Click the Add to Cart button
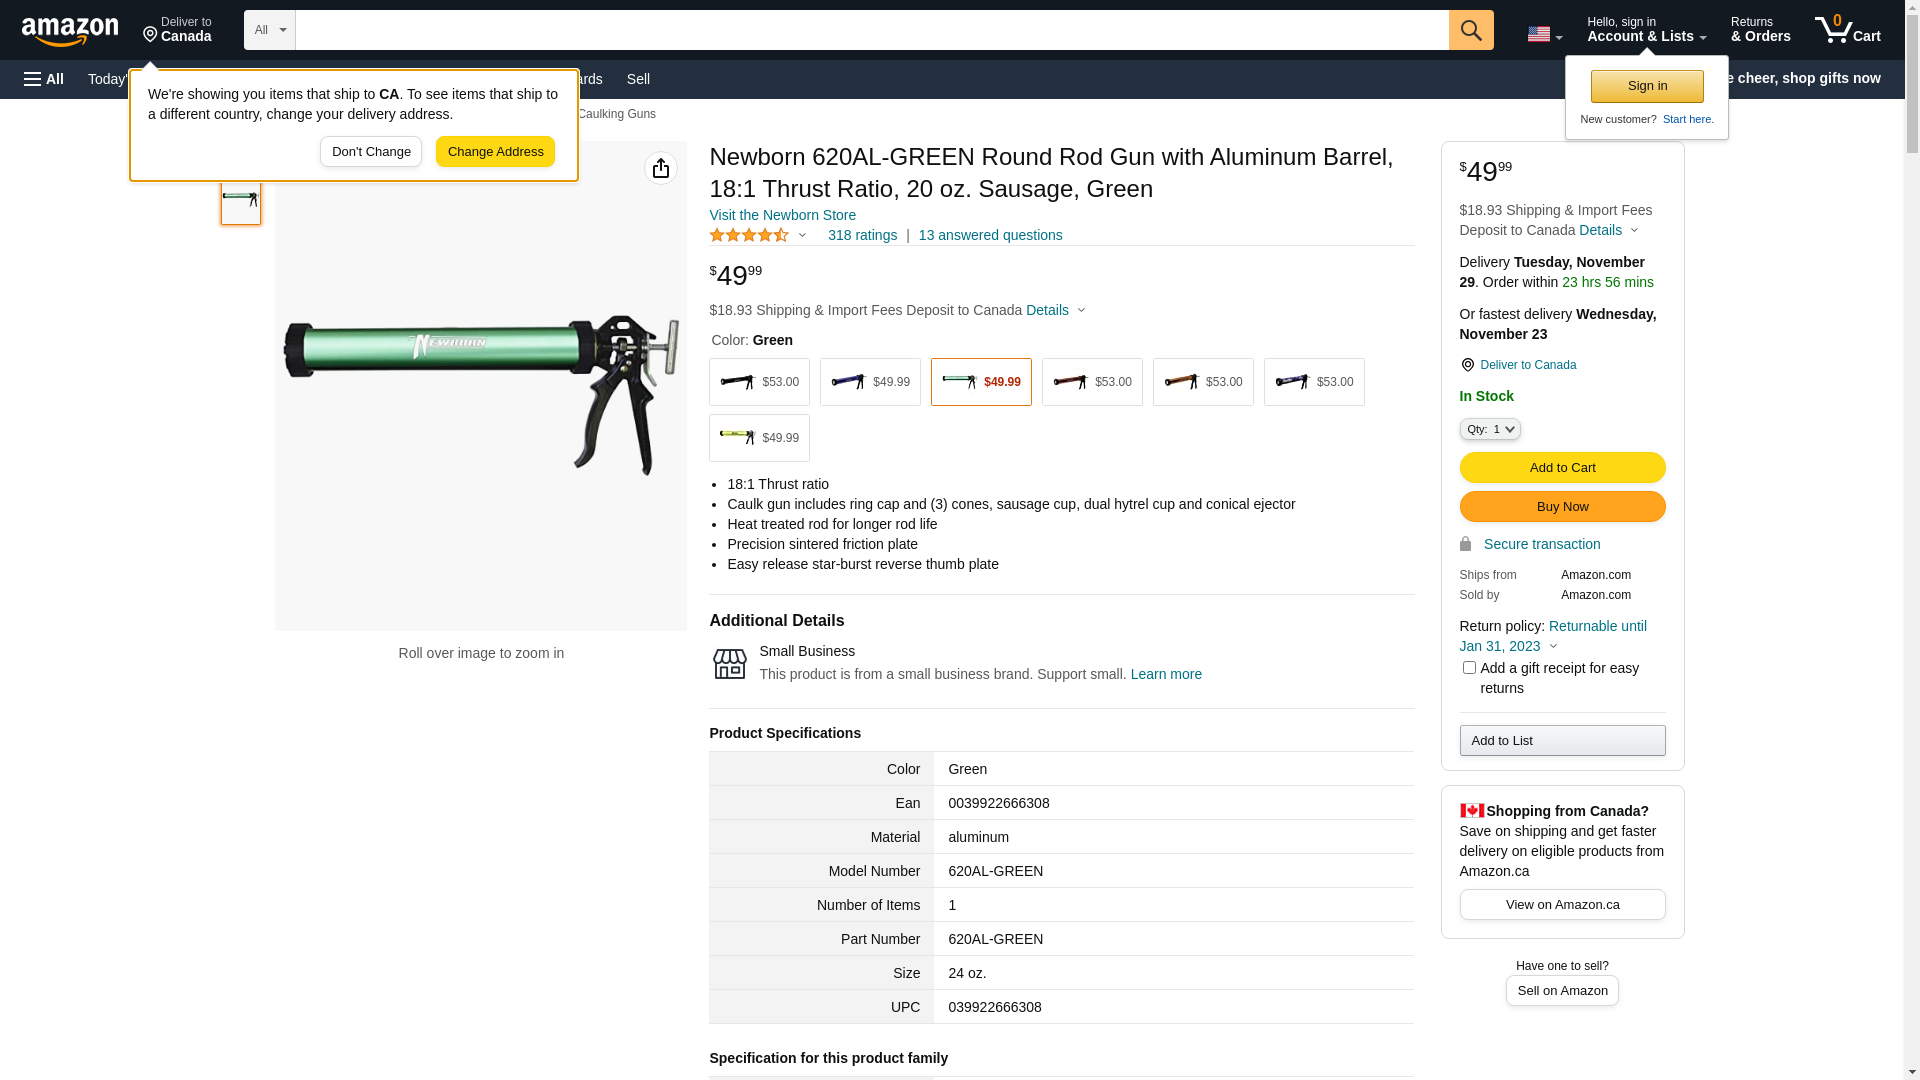The width and height of the screenshot is (1920, 1080). 1562,468
